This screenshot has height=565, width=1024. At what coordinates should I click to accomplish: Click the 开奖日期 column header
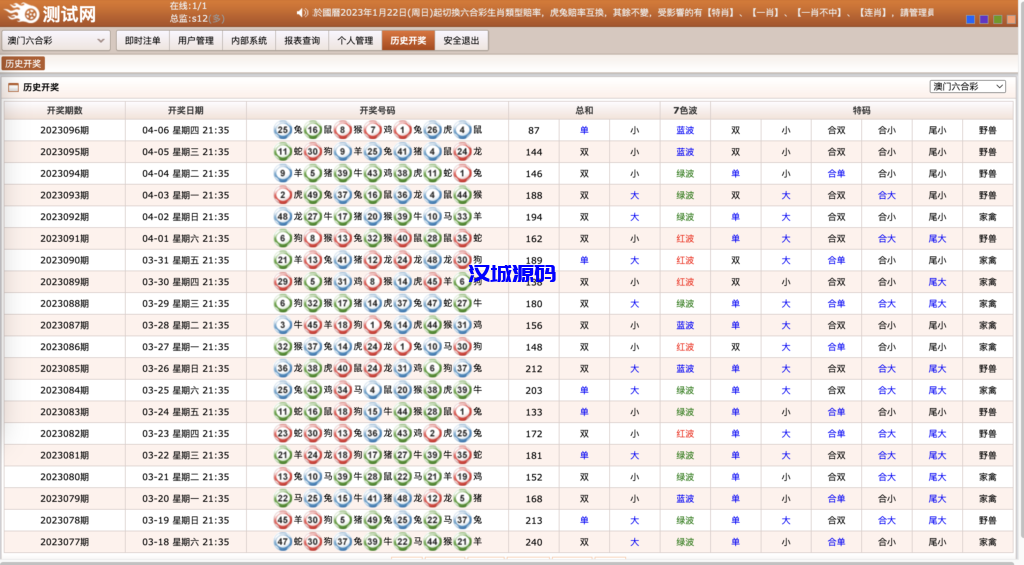tap(185, 110)
